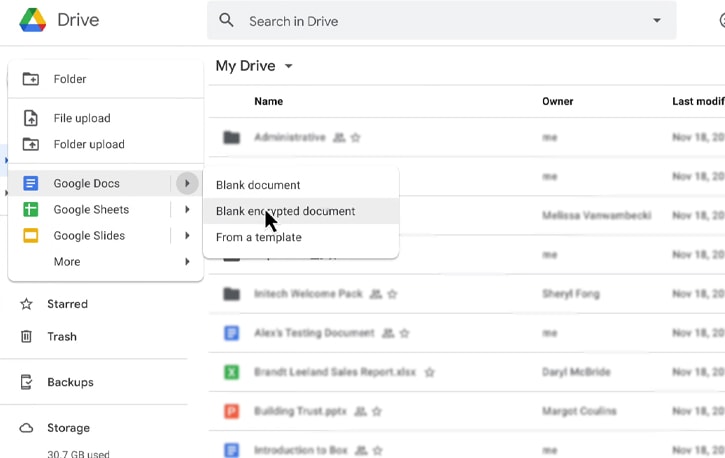
Task: Create a new Folder
Action: click(x=105, y=79)
